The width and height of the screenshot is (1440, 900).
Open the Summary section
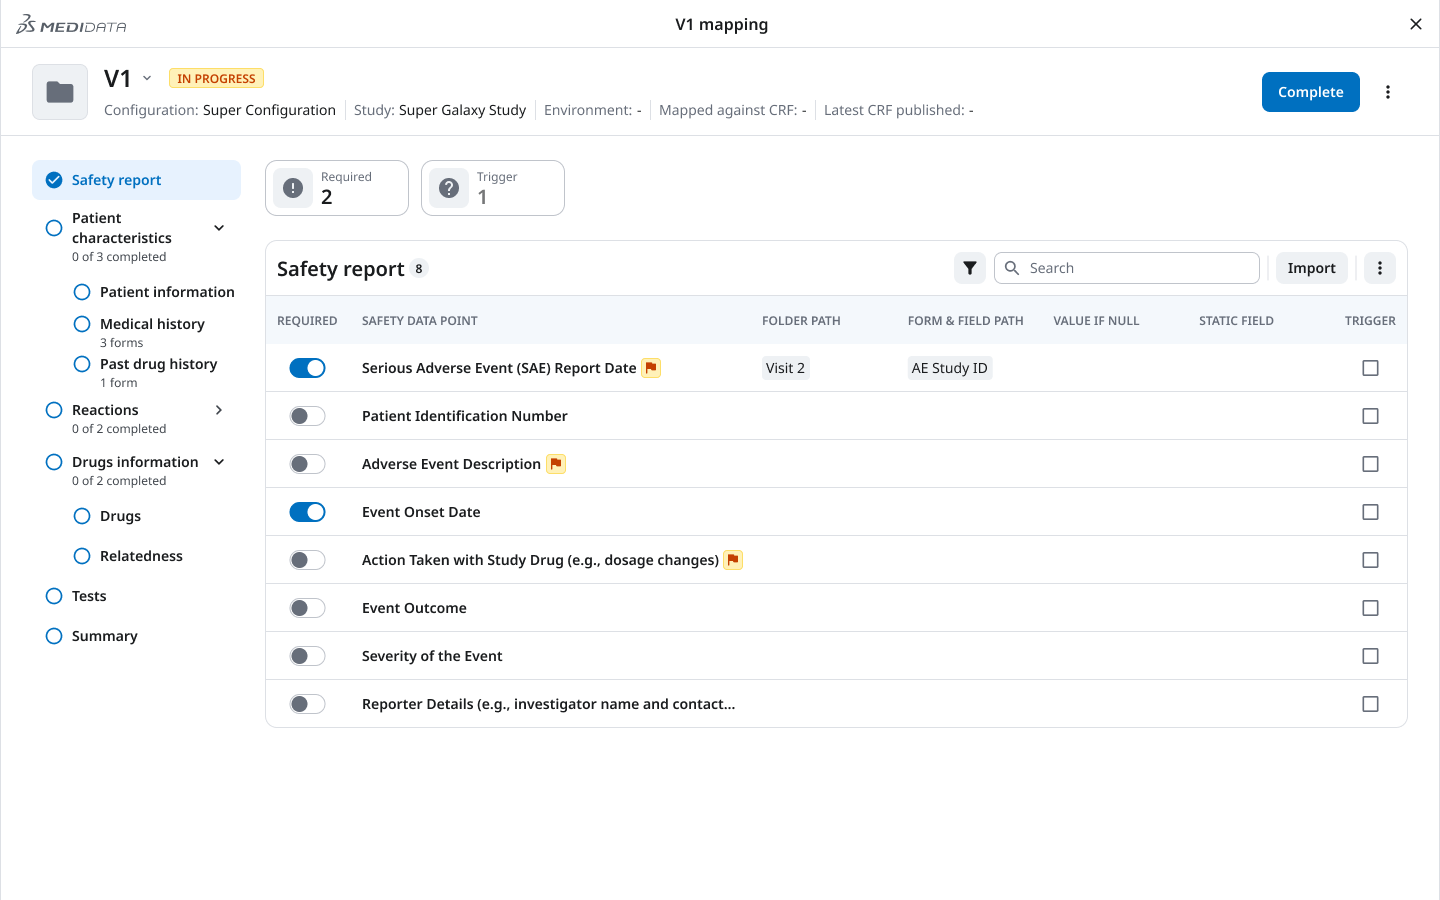point(105,636)
